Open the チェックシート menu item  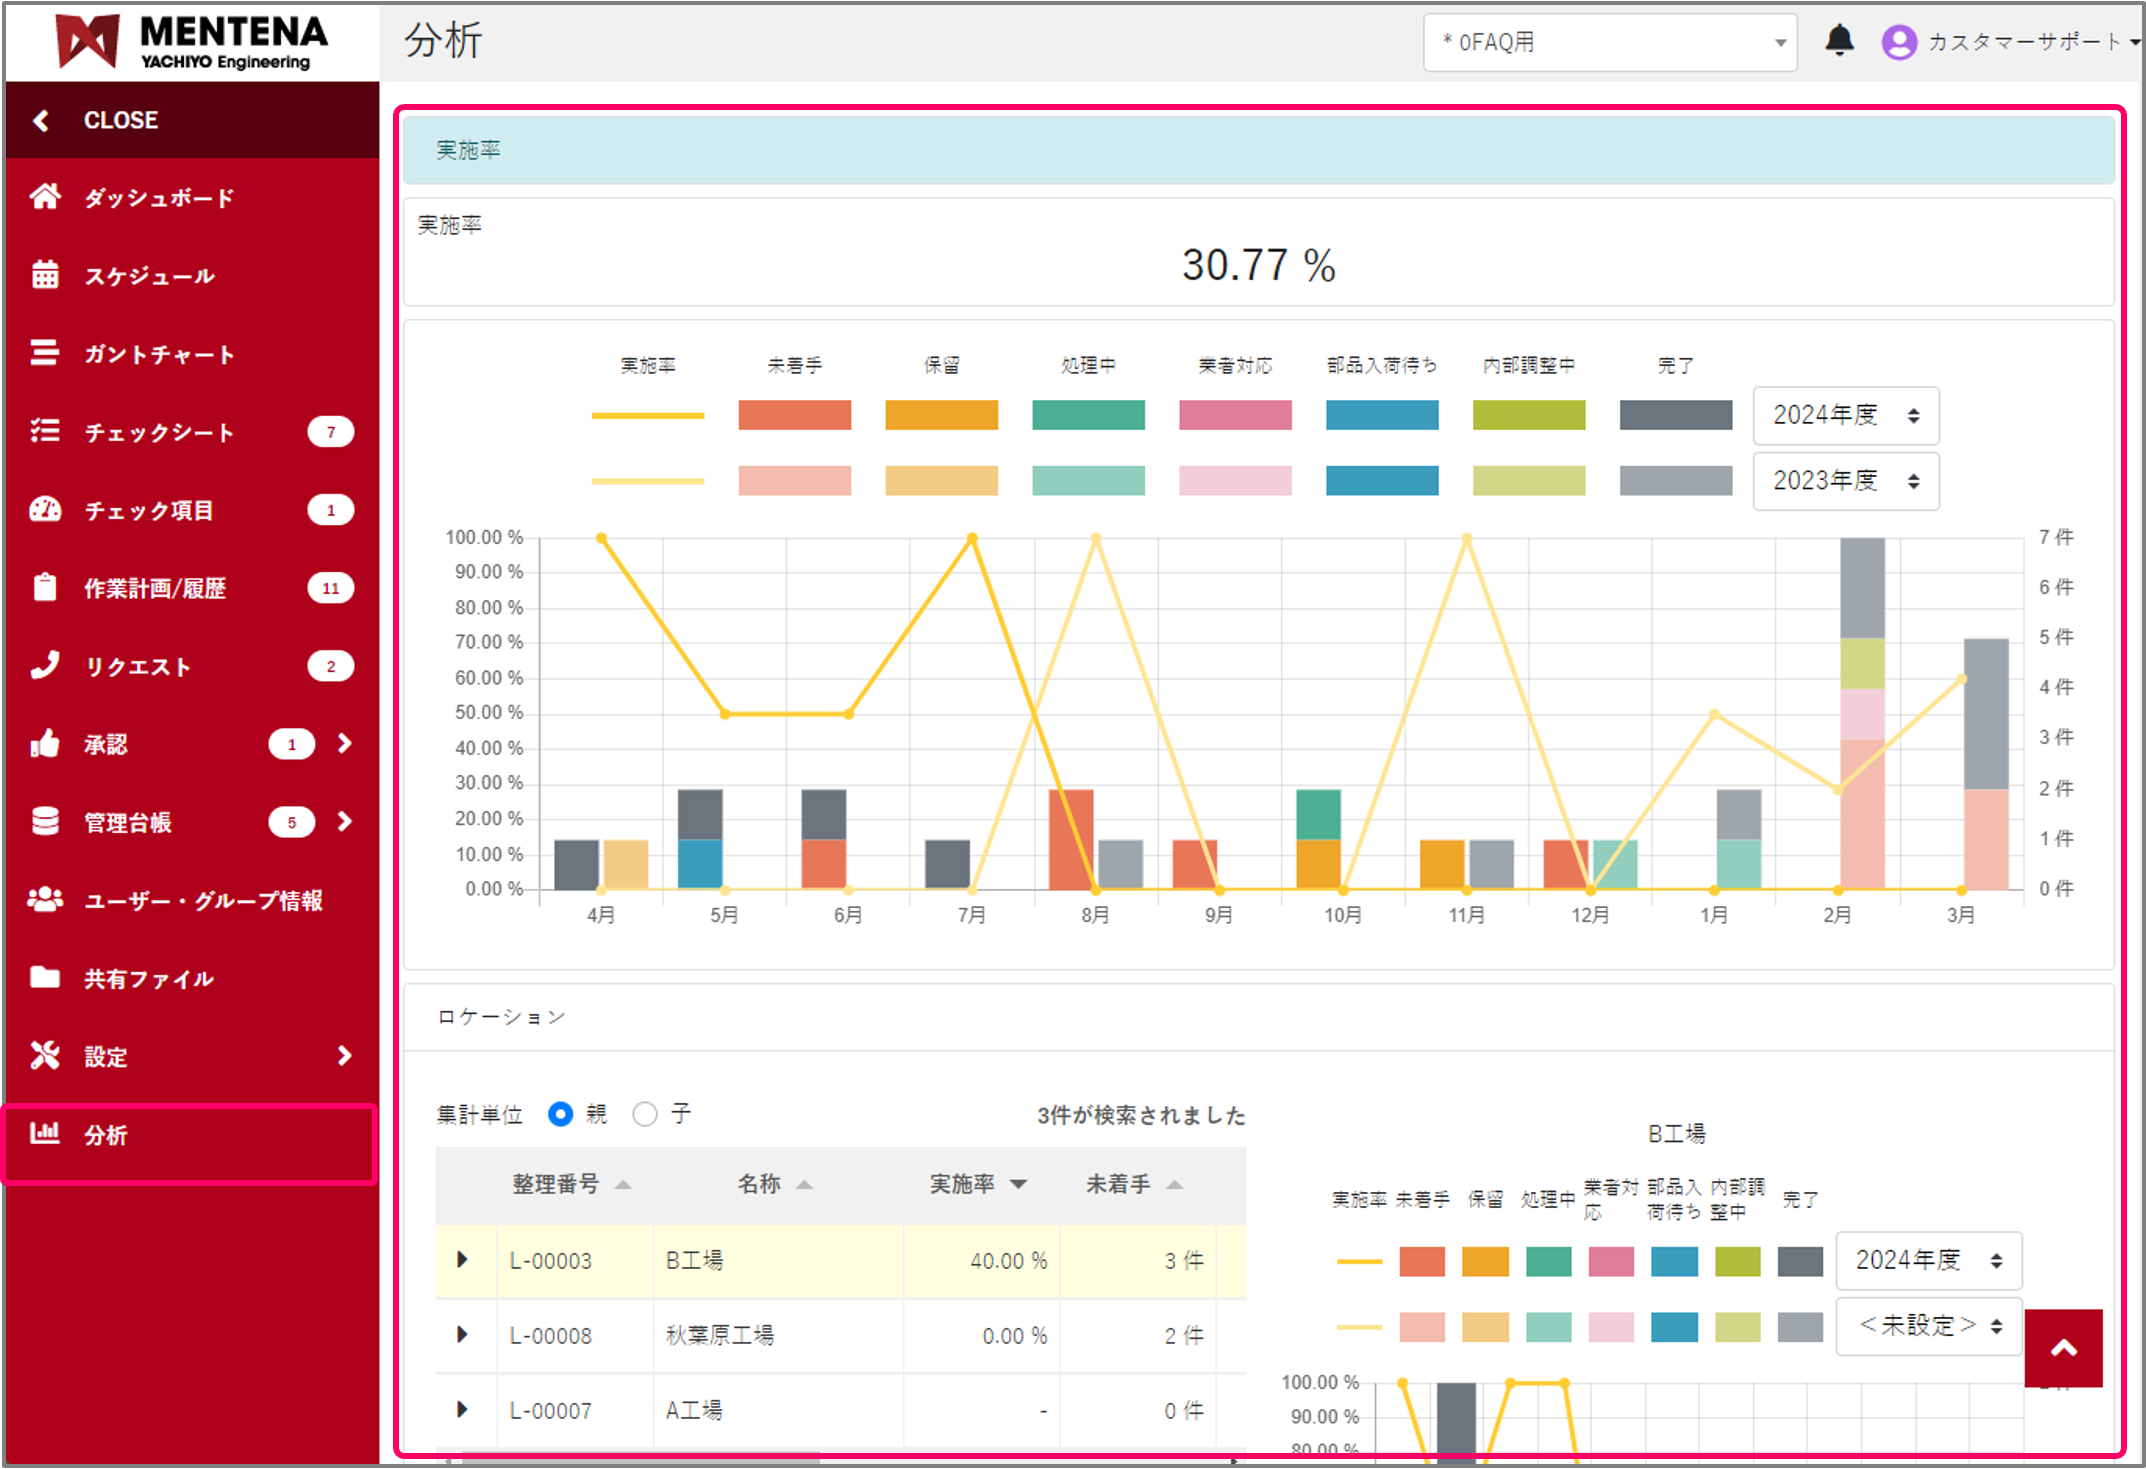[160, 432]
